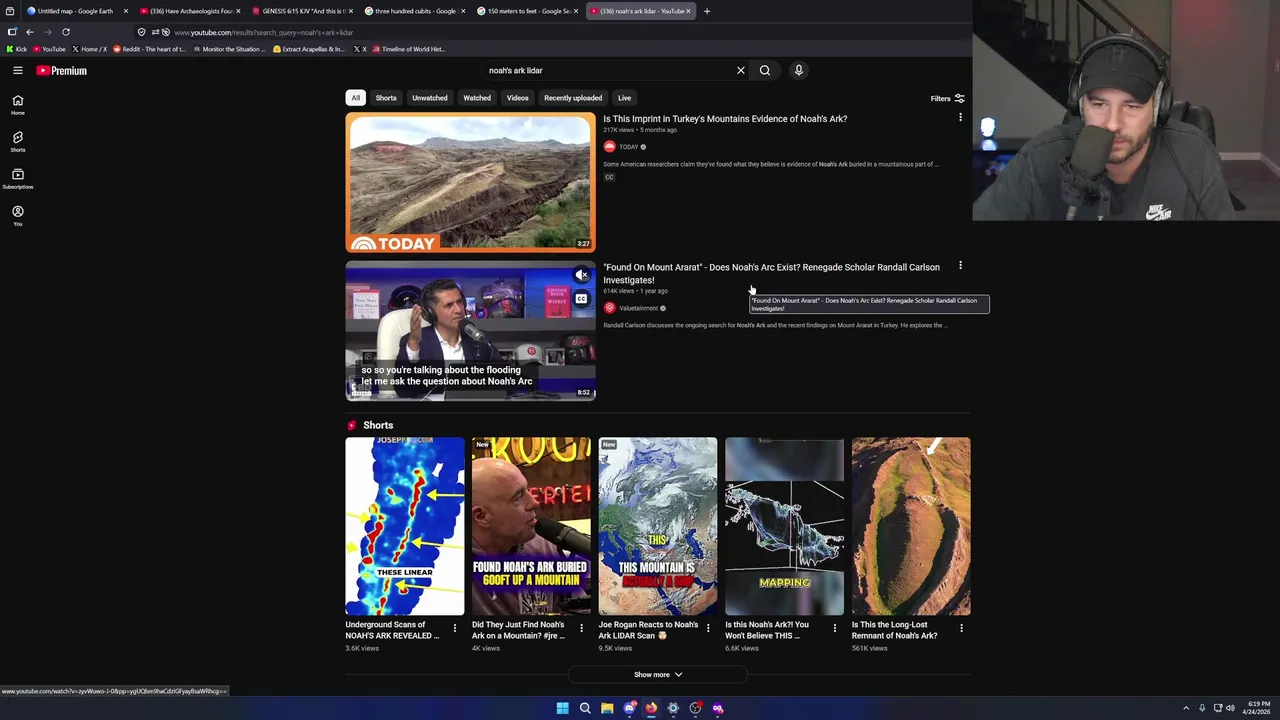Open options menu for Turkey's Mountains video
The width and height of the screenshot is (1280, 720).
[x=960, y=118]
